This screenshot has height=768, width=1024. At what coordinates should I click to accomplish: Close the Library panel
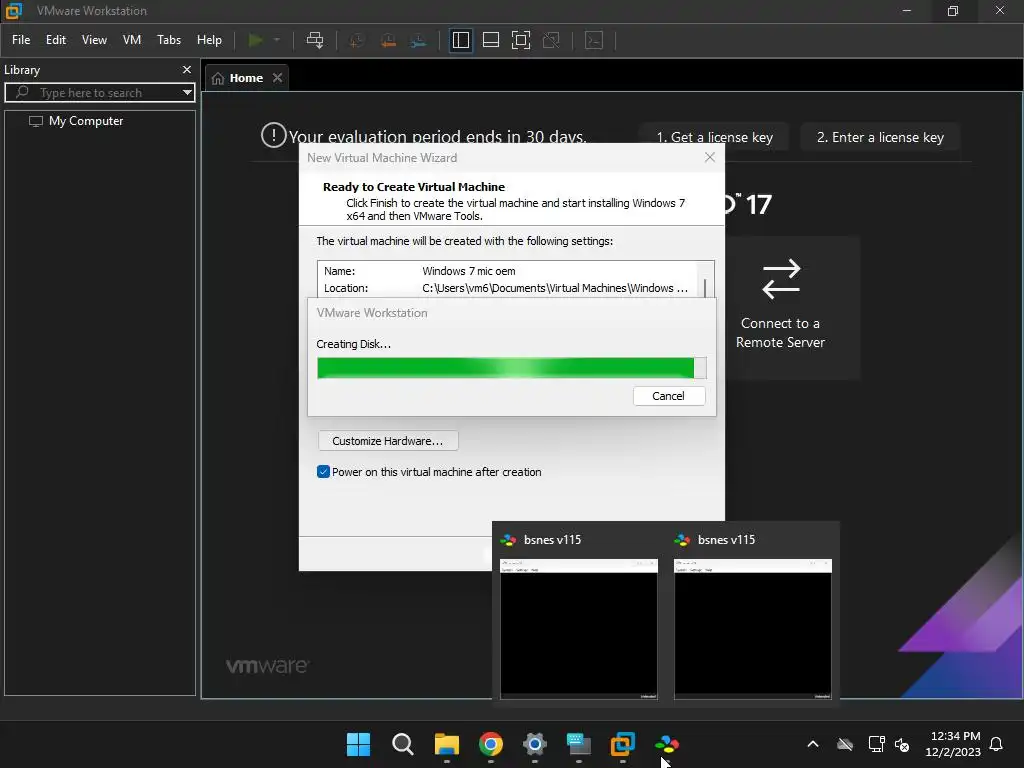[x=187, y=69]
